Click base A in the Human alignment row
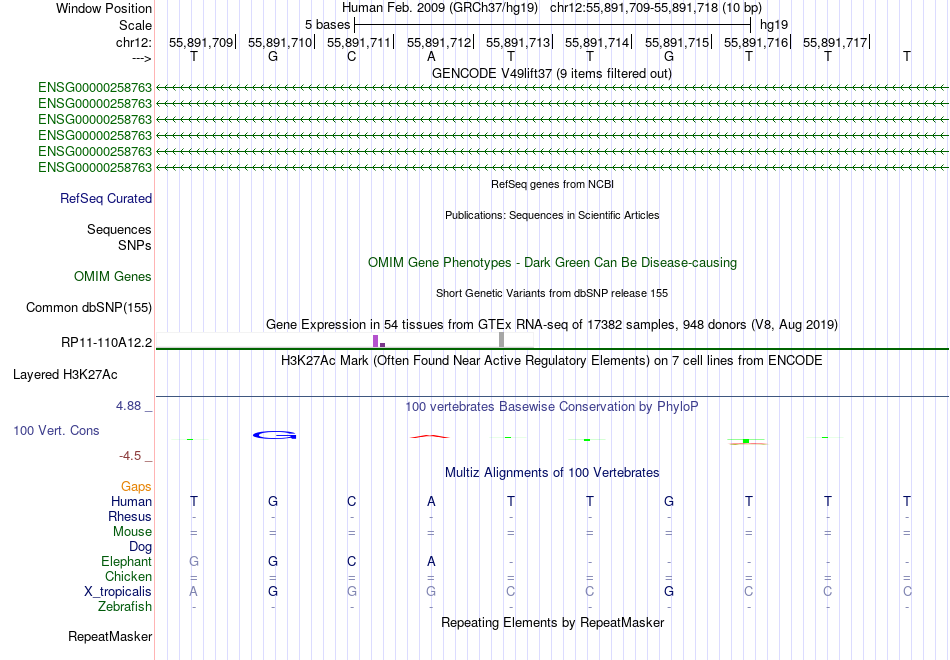The height and width of the screenshot is (660, 950). point(431,501)
